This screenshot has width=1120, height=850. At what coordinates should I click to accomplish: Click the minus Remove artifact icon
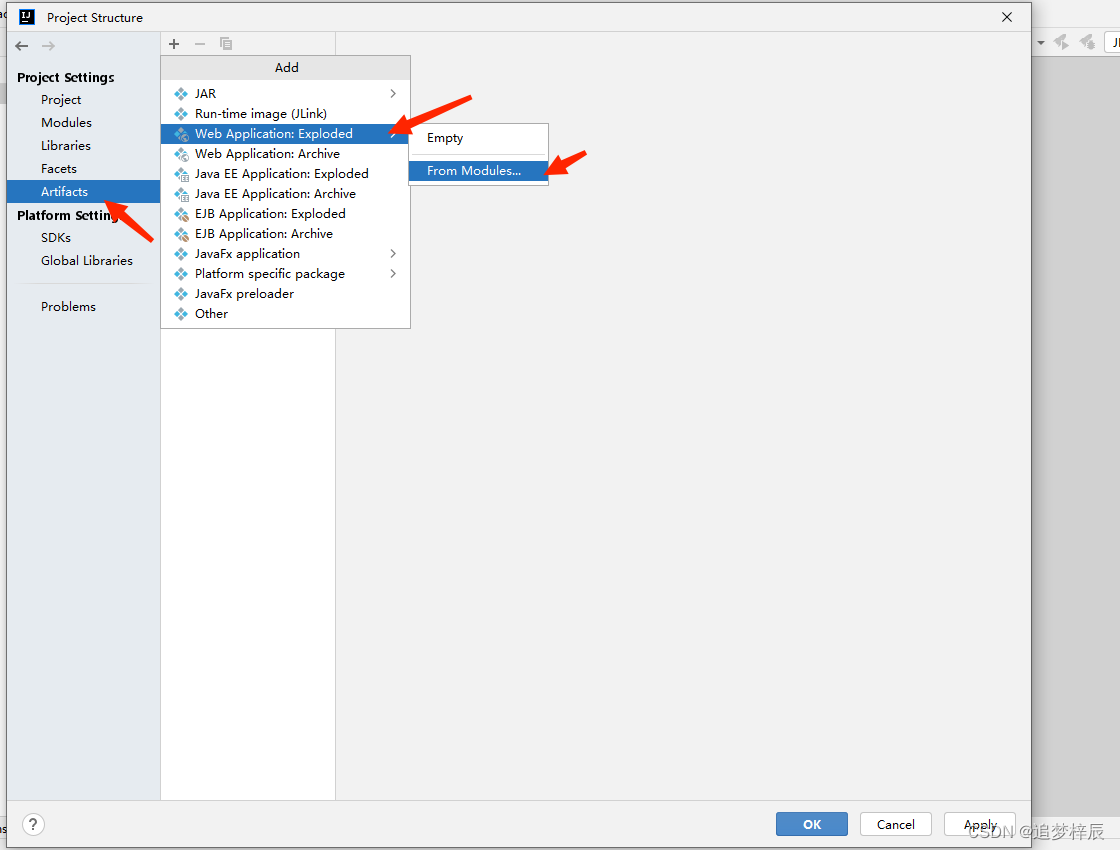tap(200, 44)
